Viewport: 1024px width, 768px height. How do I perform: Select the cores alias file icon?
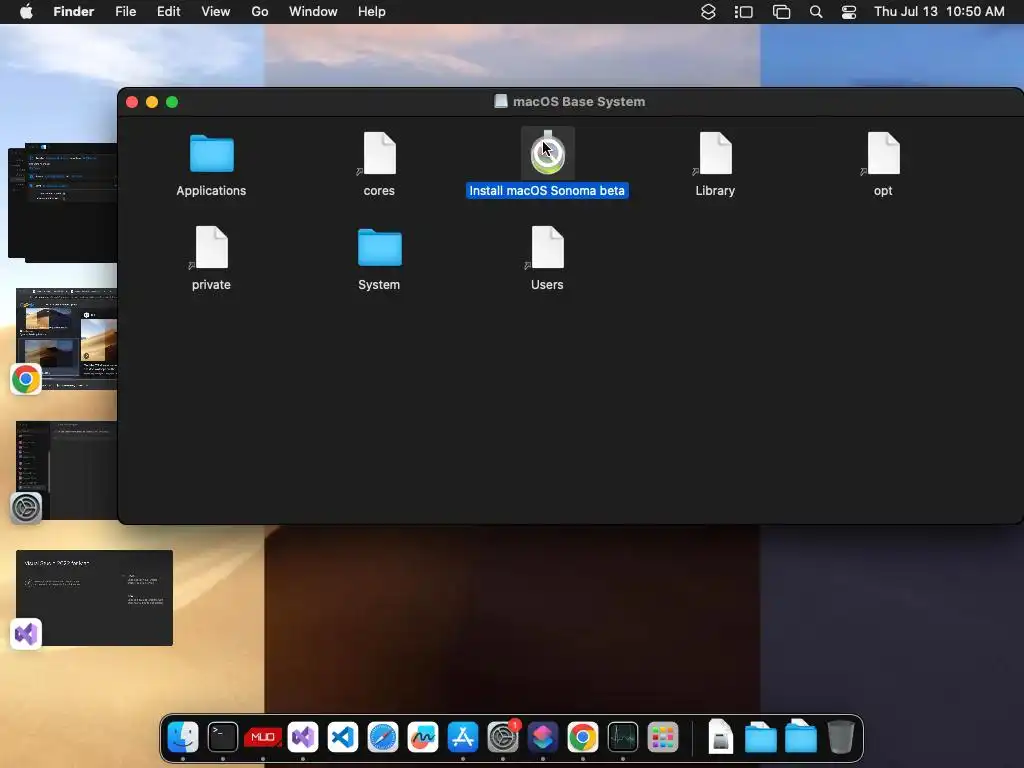point(379,153)
